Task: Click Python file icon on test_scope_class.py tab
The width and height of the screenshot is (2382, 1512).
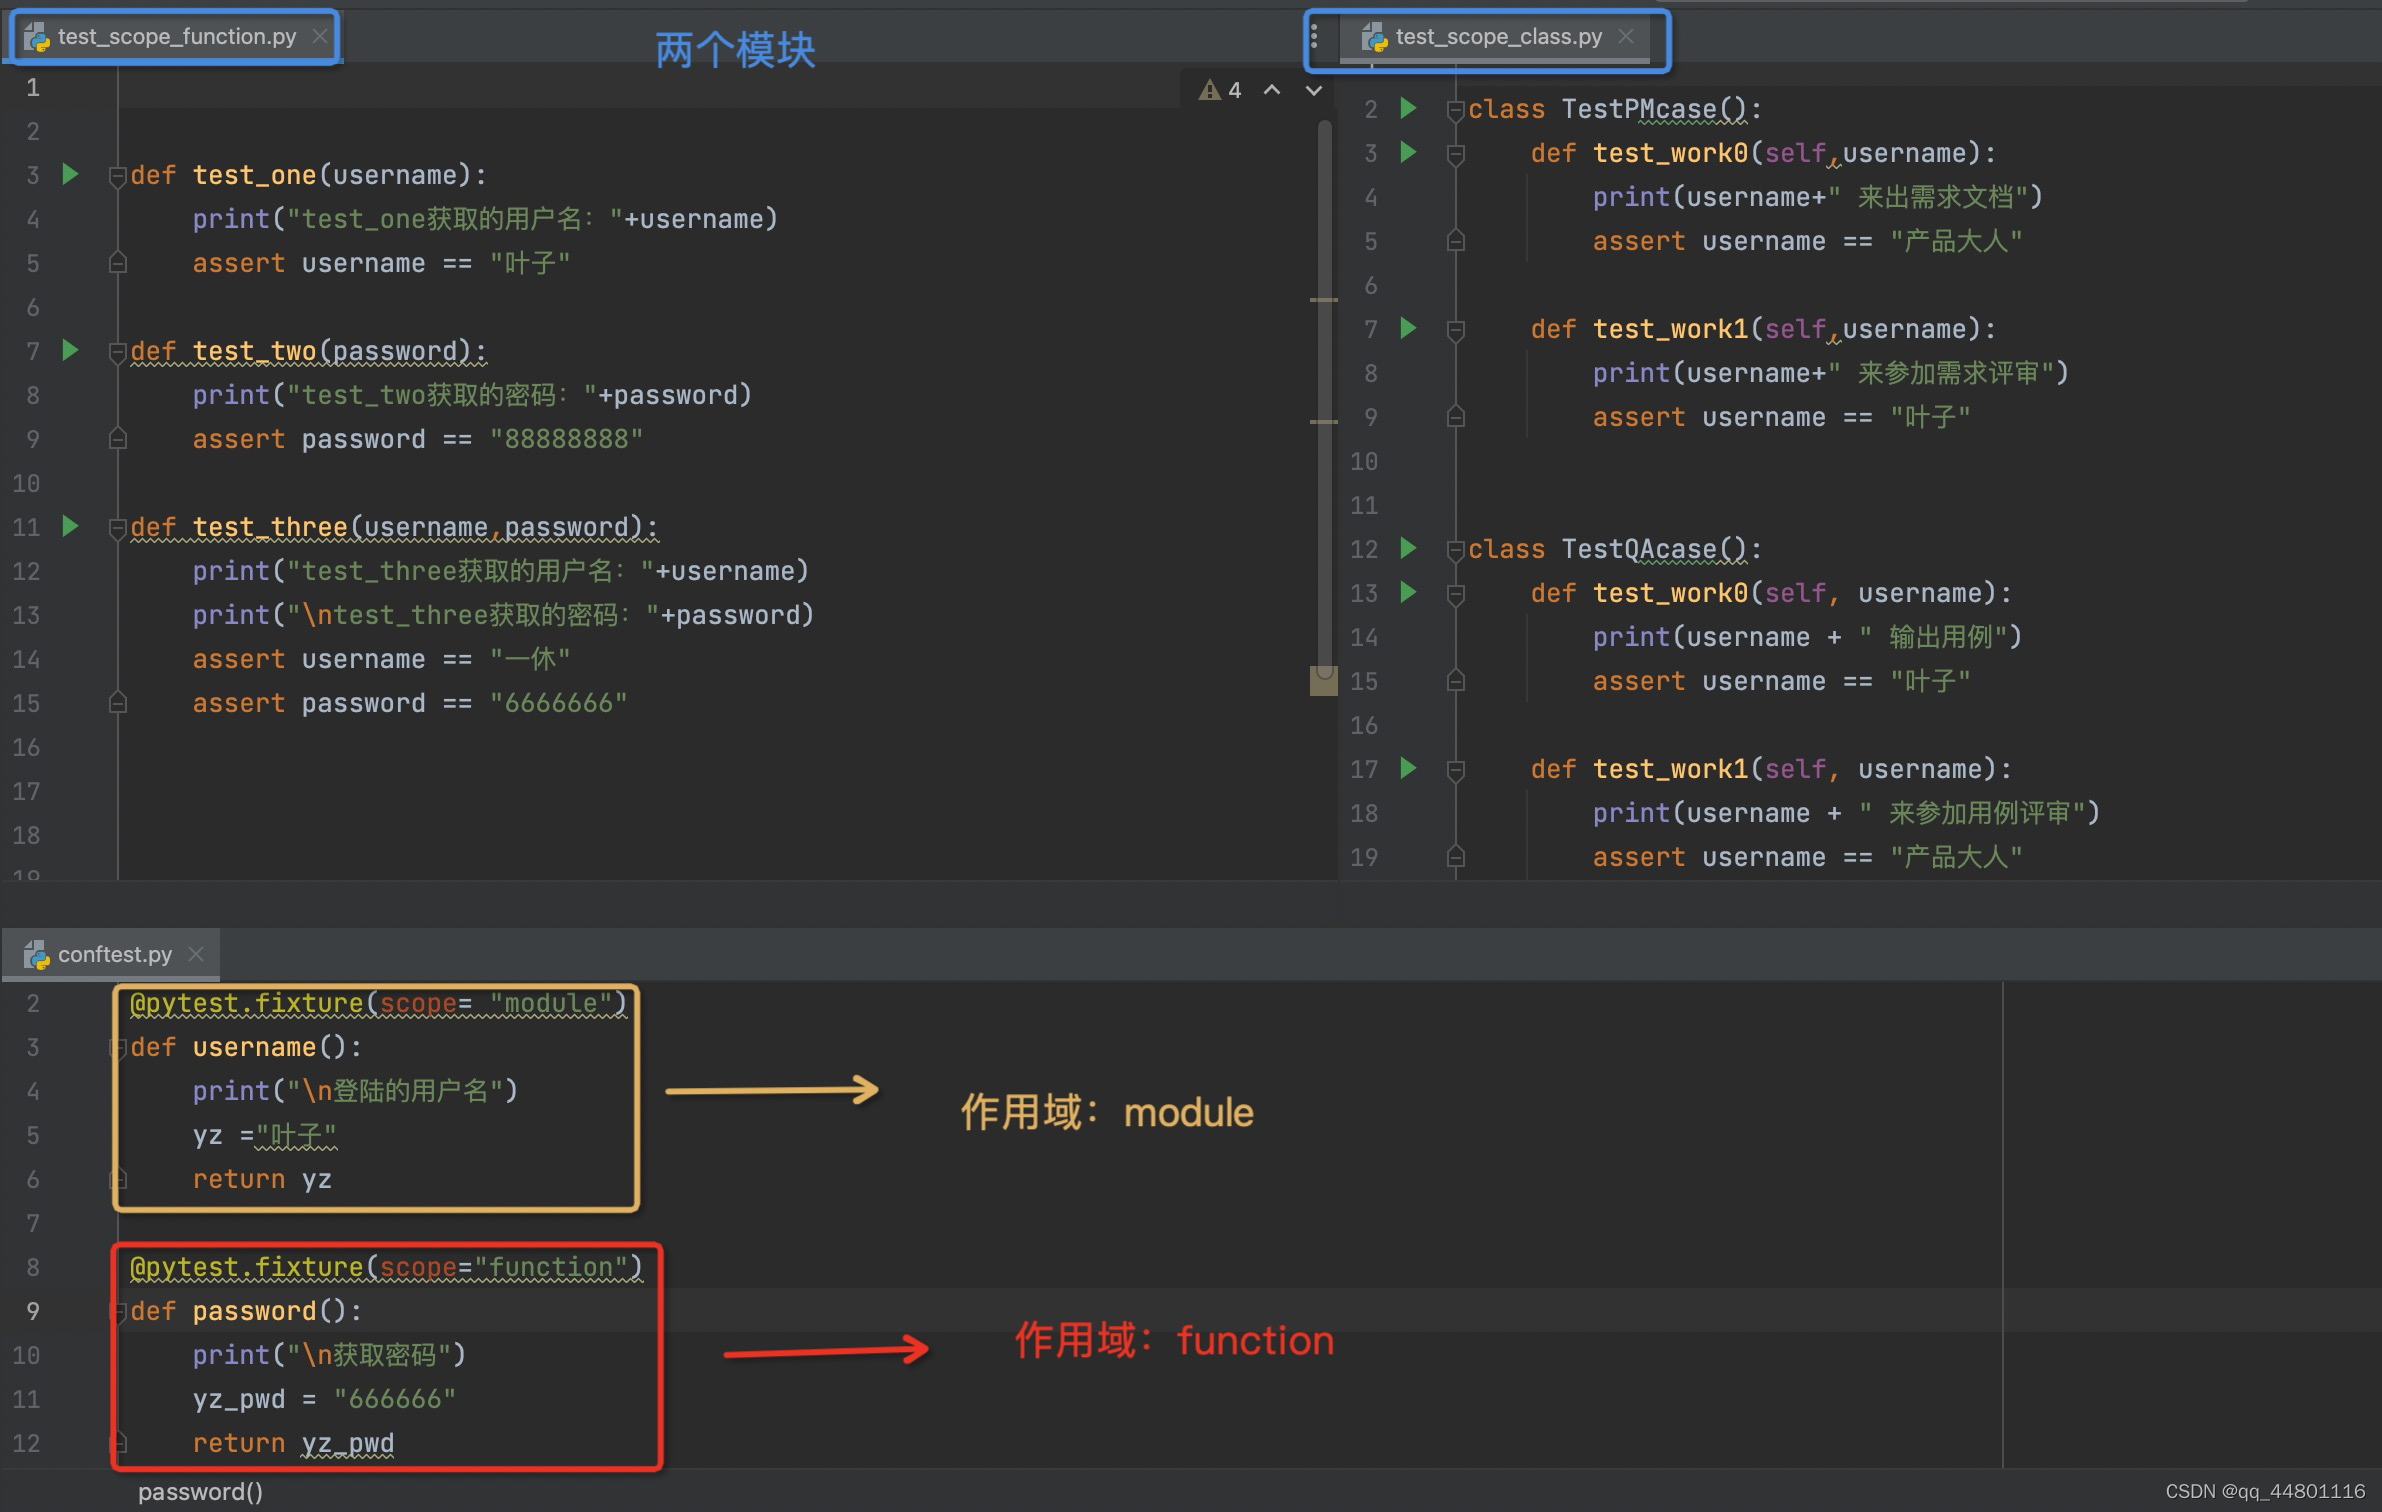Action: click(1375, 37)
